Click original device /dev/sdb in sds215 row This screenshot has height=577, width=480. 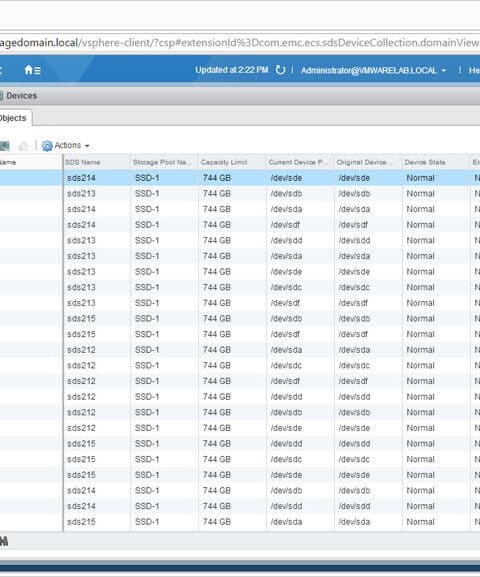(354, 319)
